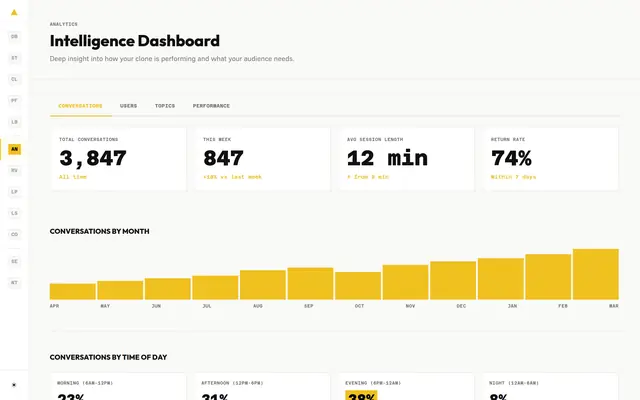Click the 'Within 7 days' caption
Screen dimensions: 640x400
click(513, 177)
